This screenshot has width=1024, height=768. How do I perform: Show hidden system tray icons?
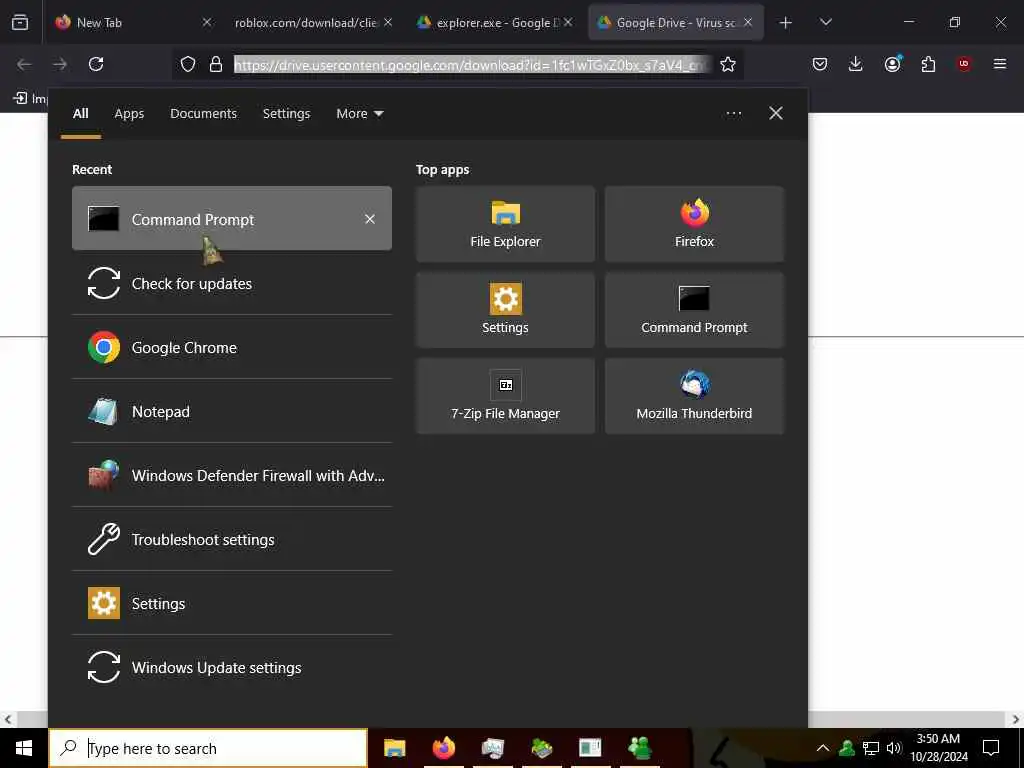(823, 748)
